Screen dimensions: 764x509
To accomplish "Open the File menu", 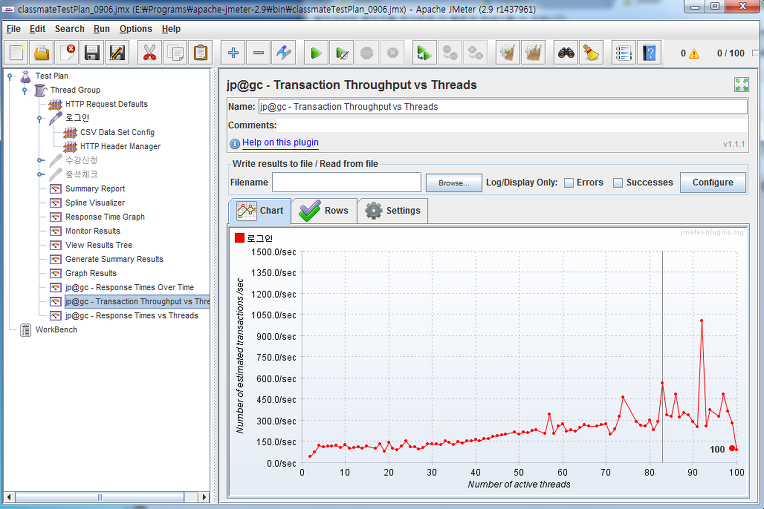I will tap(13, 29).
